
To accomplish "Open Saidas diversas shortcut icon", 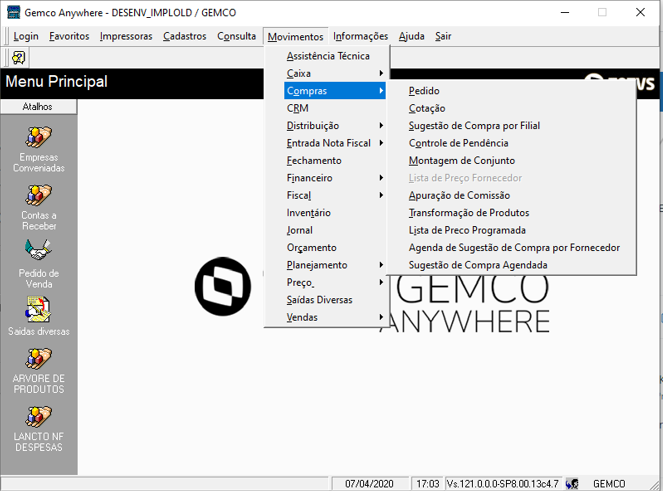I will coord(38,310).
